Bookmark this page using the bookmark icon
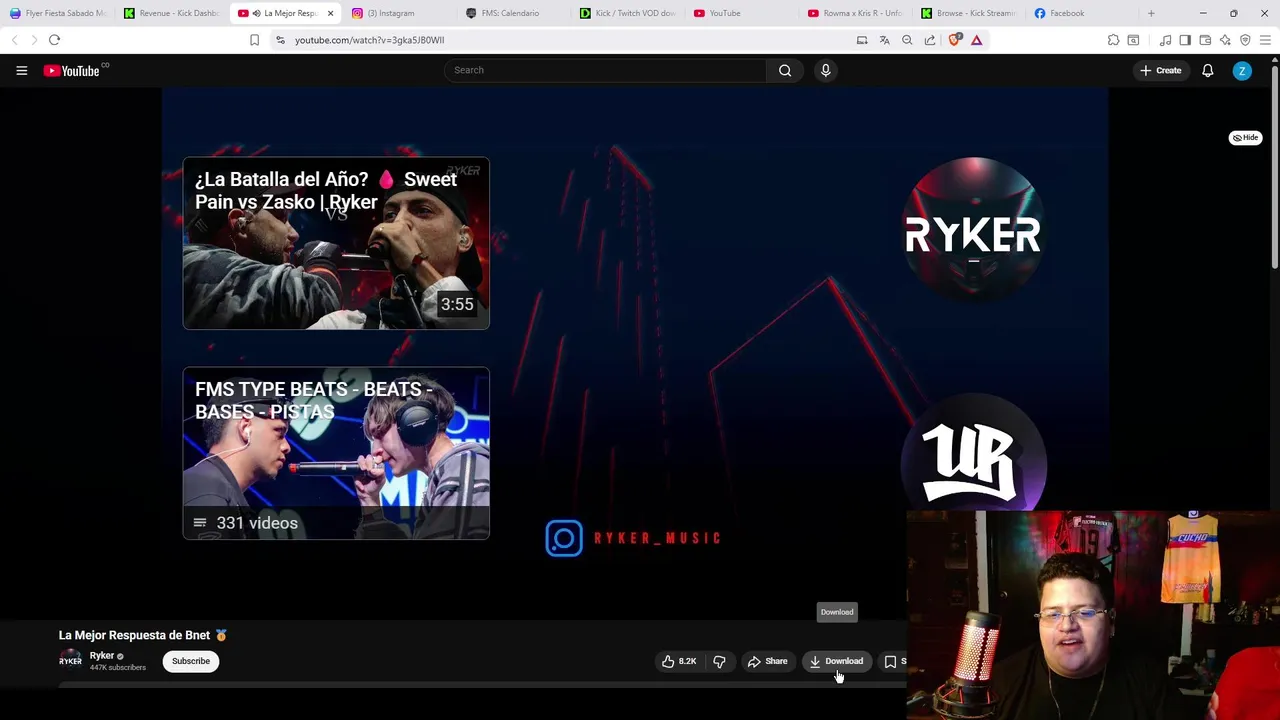The image size is (1280, 720). [x=254, y=40]
